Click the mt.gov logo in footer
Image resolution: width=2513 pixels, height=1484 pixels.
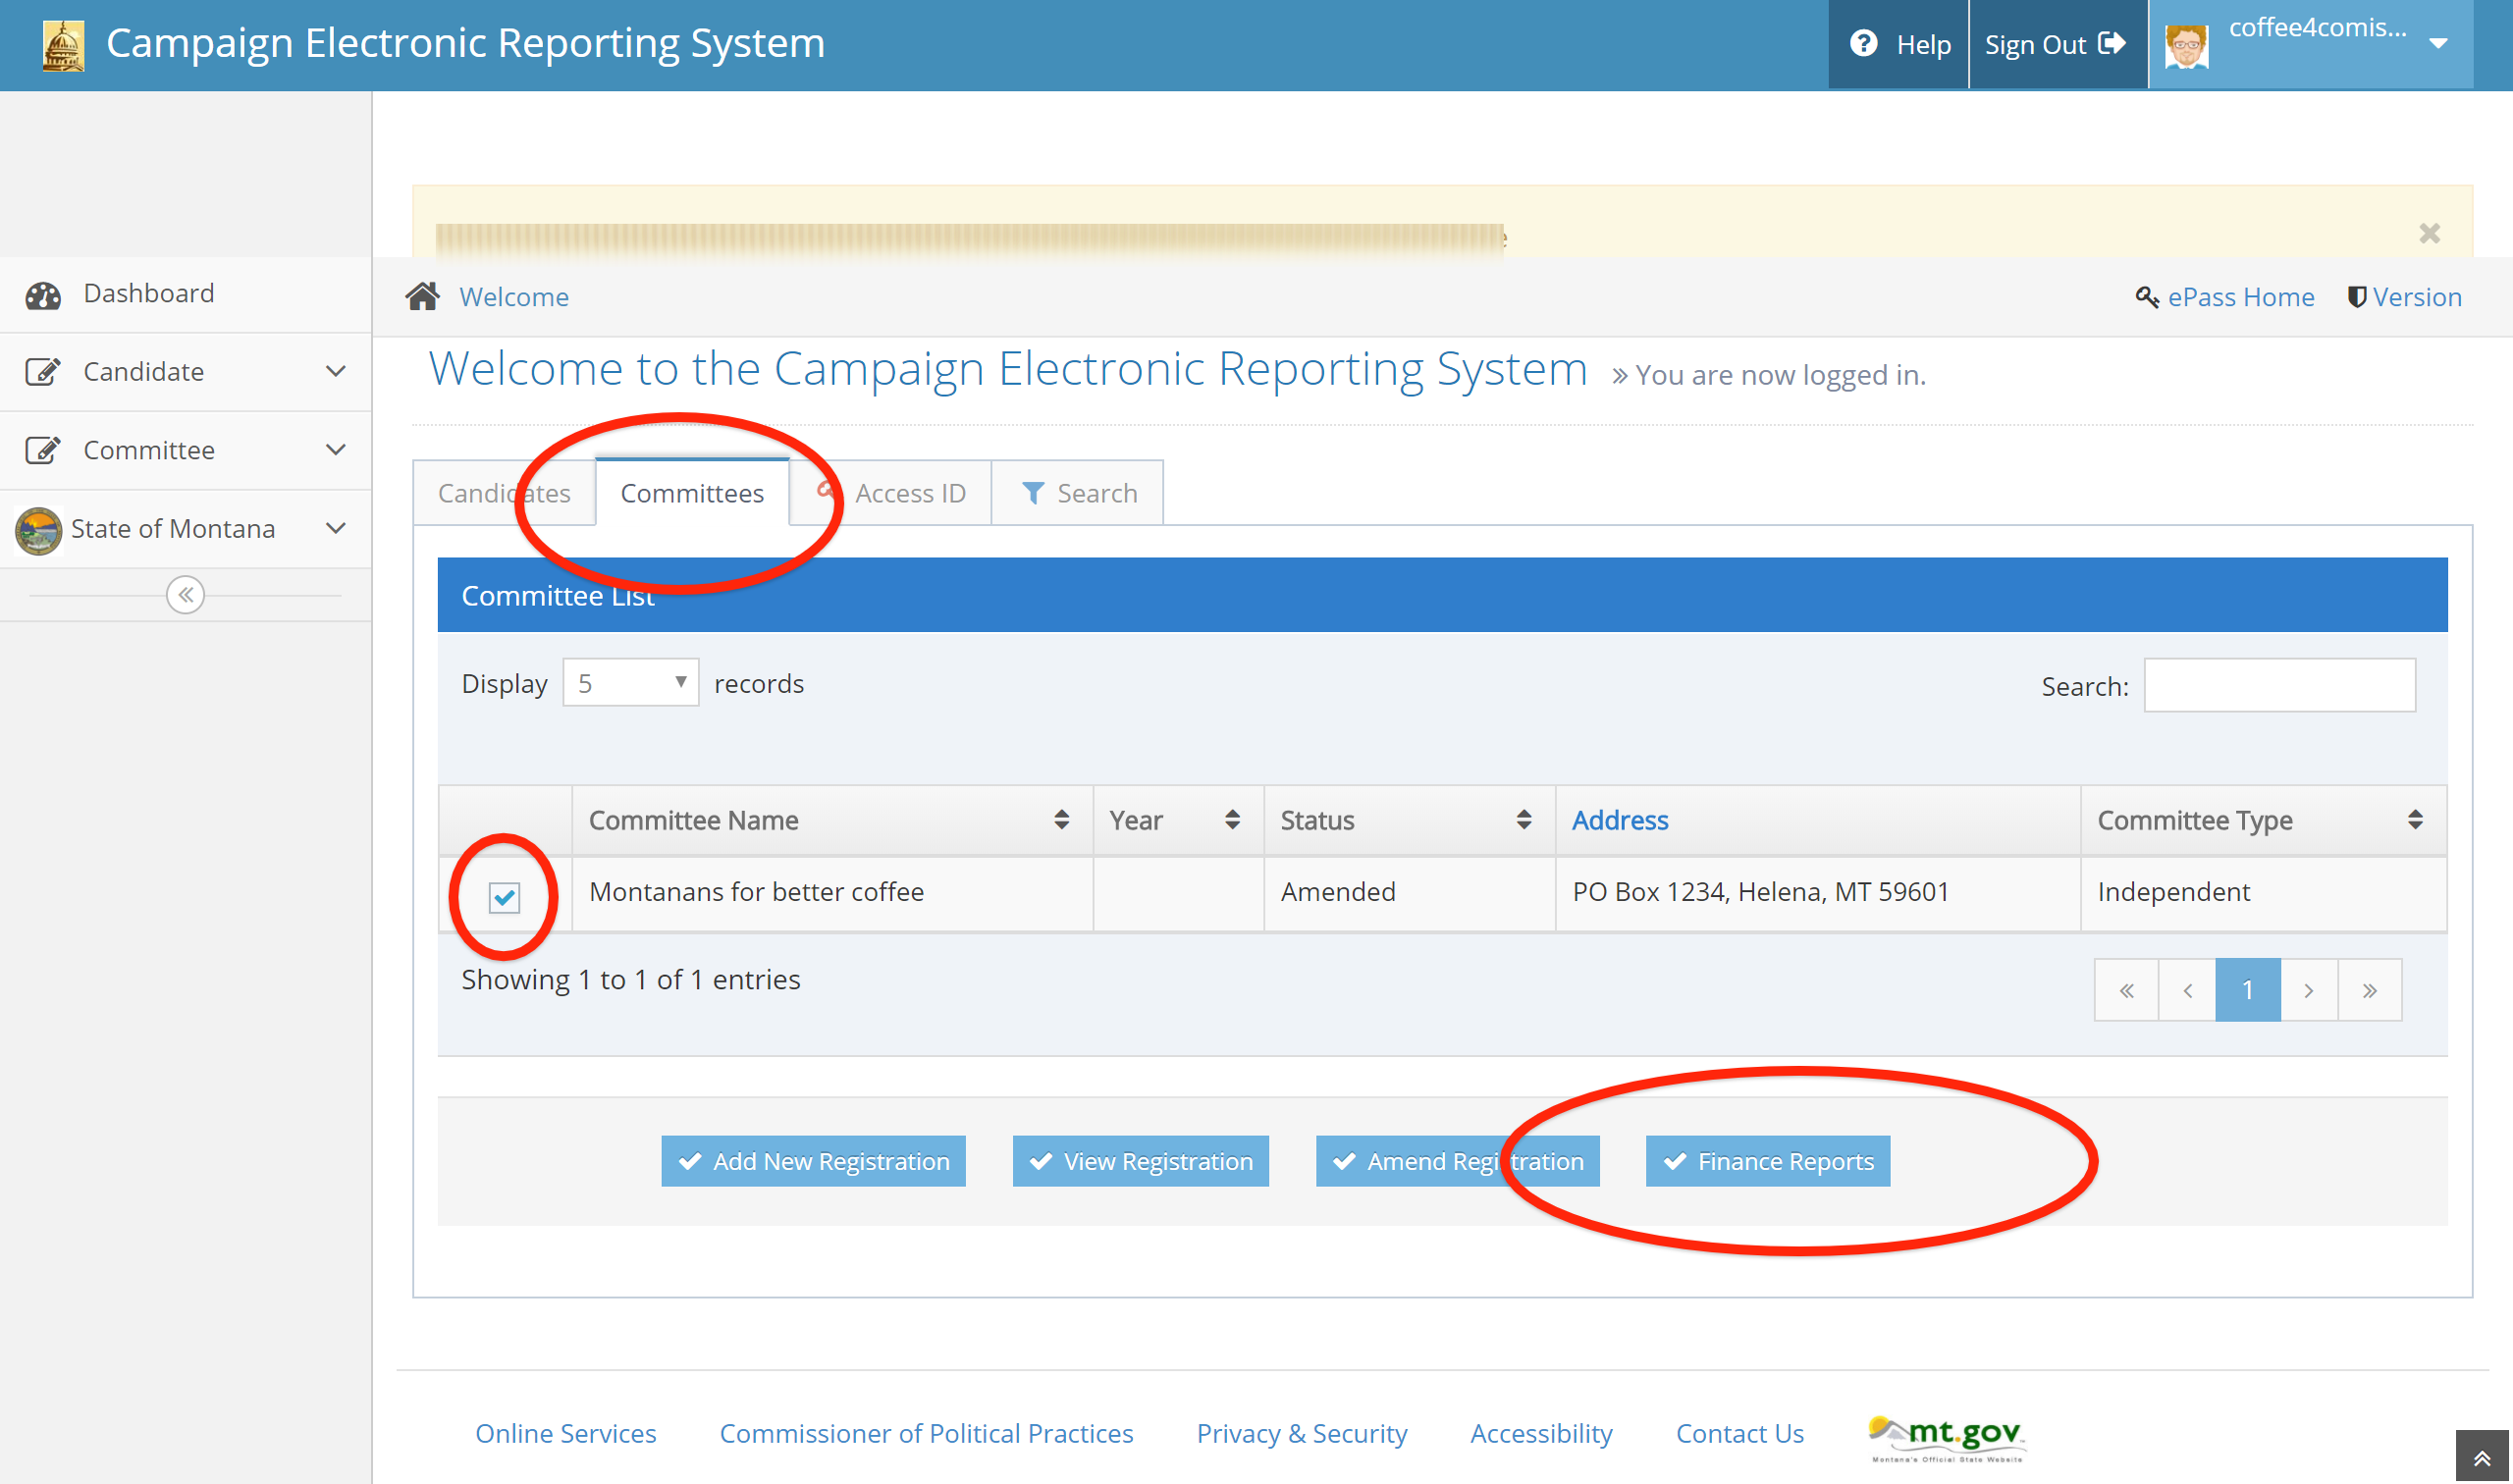1946,1437
